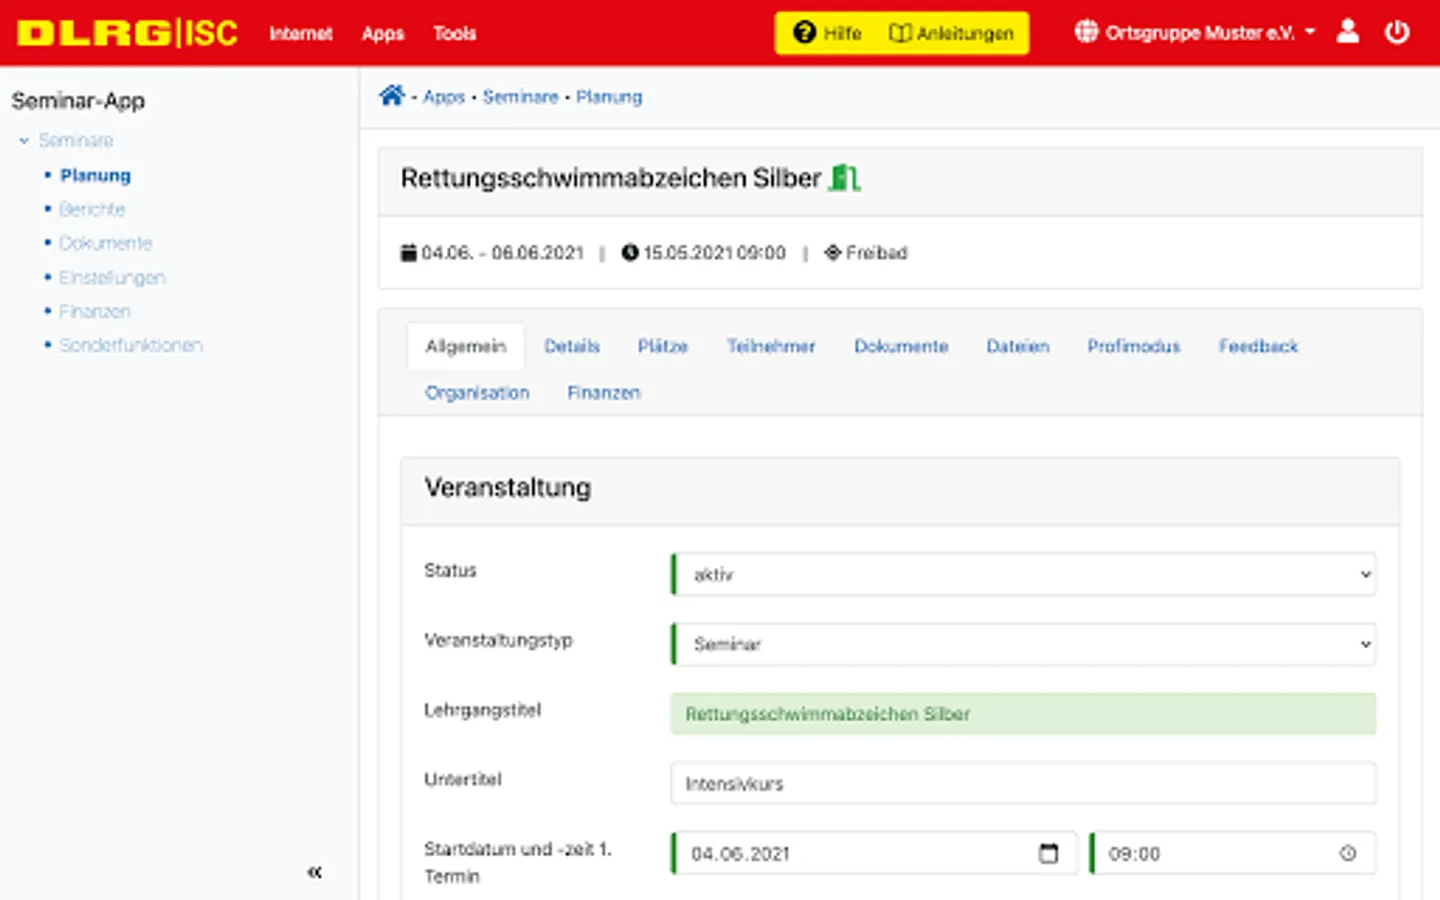Click the start time field 09:00
Image resolution: width=1440 pixels, height=900 pixels.
[x=1233, y=853]
